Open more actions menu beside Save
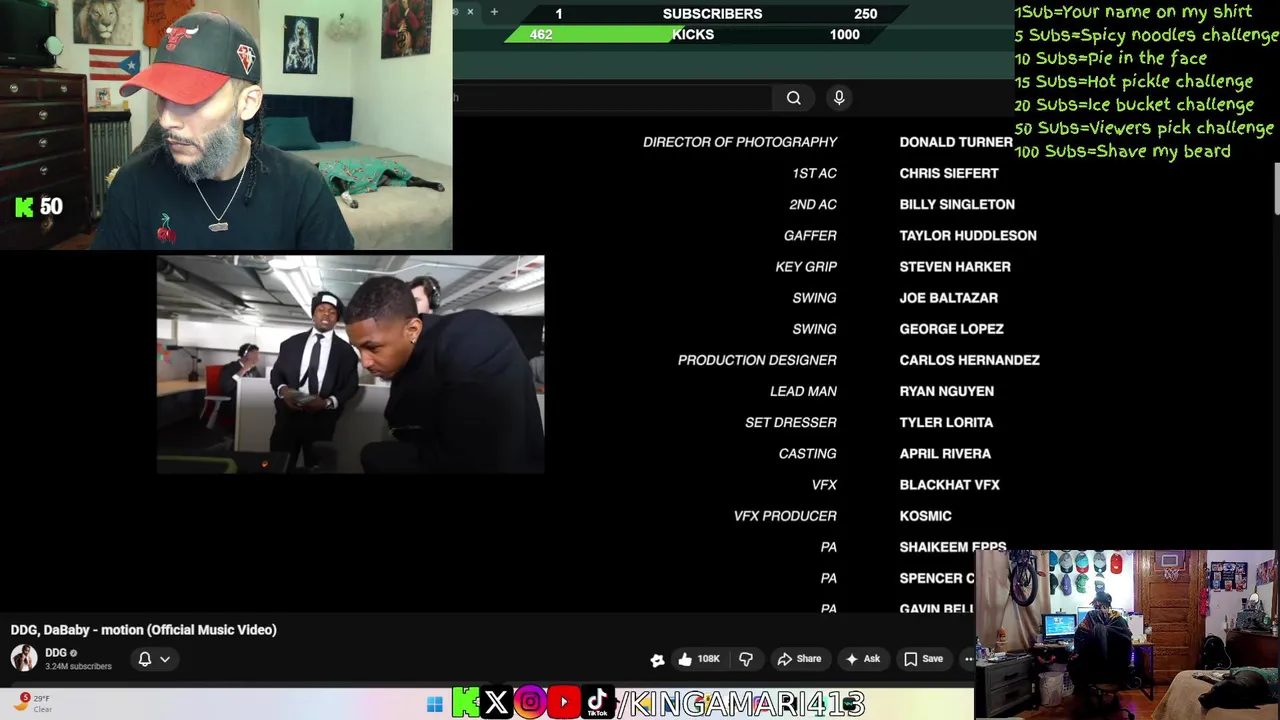Screen dimensions: 1280x720 coord(967,659)
